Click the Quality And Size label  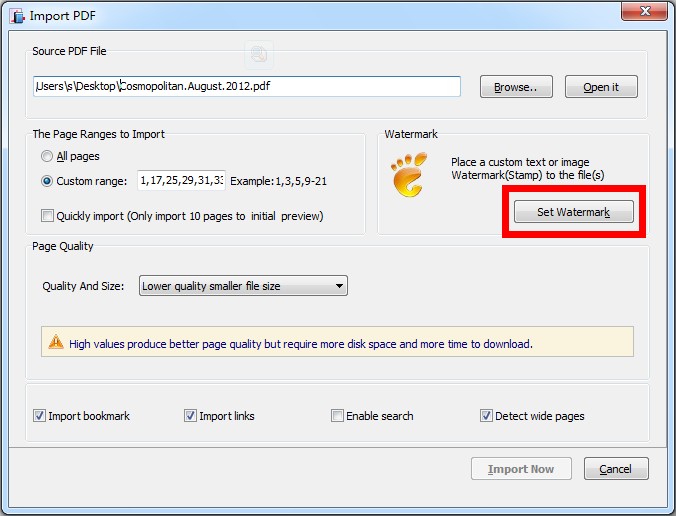(83, 286)
